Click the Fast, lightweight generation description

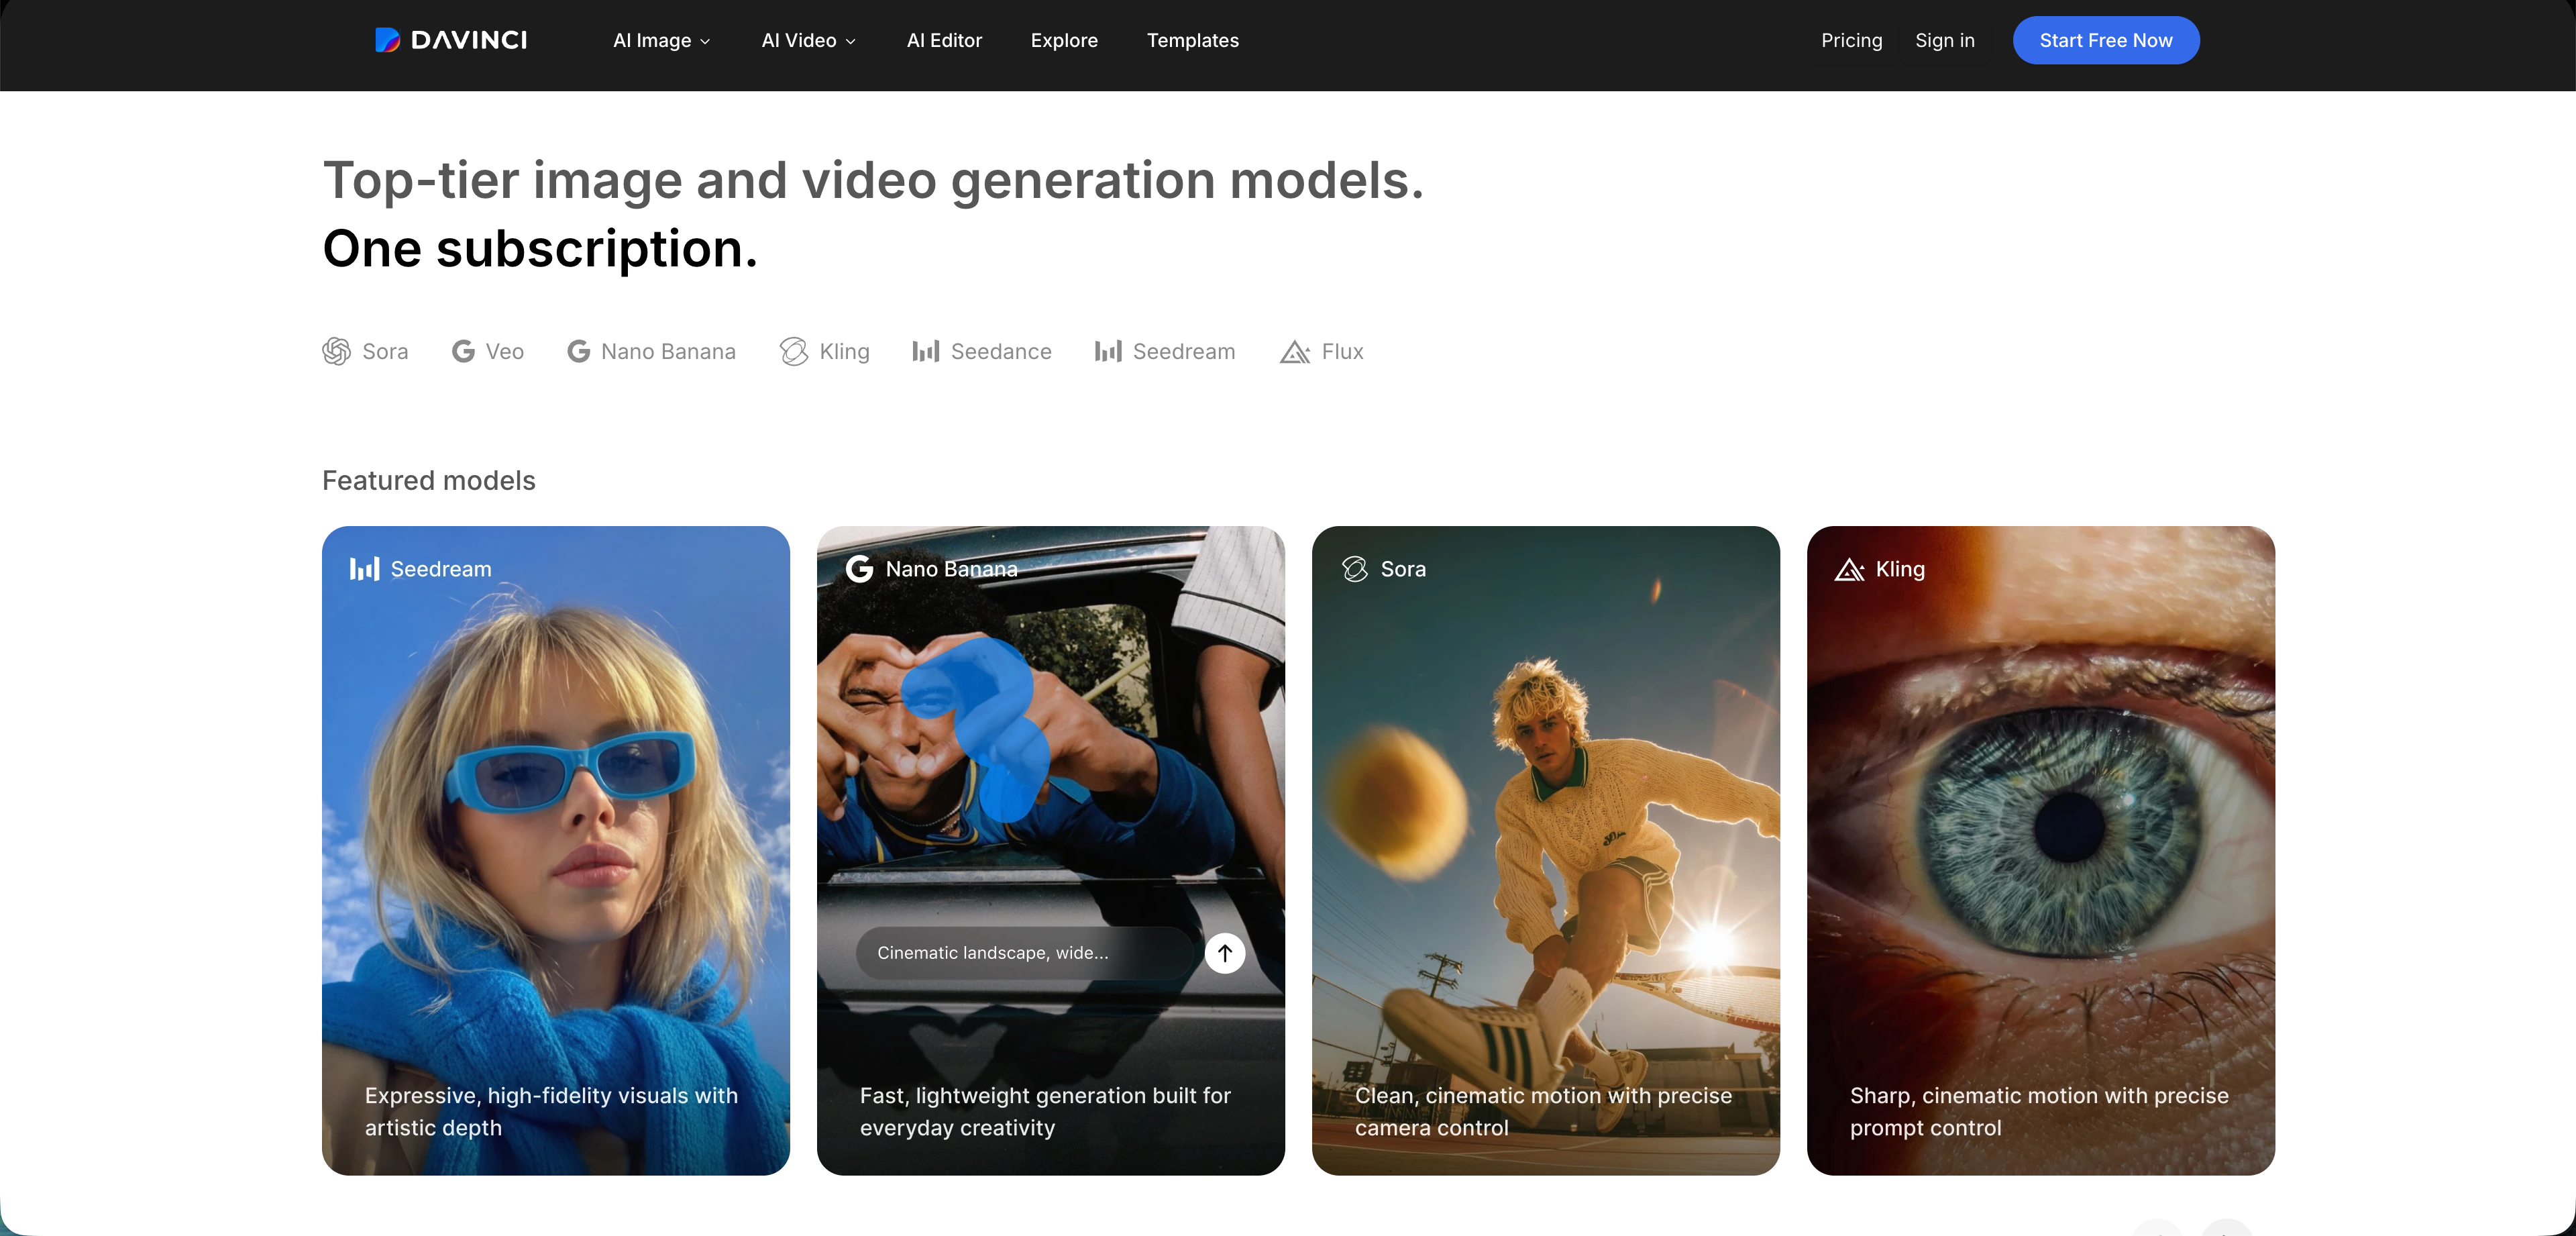coord(1045,1111)
